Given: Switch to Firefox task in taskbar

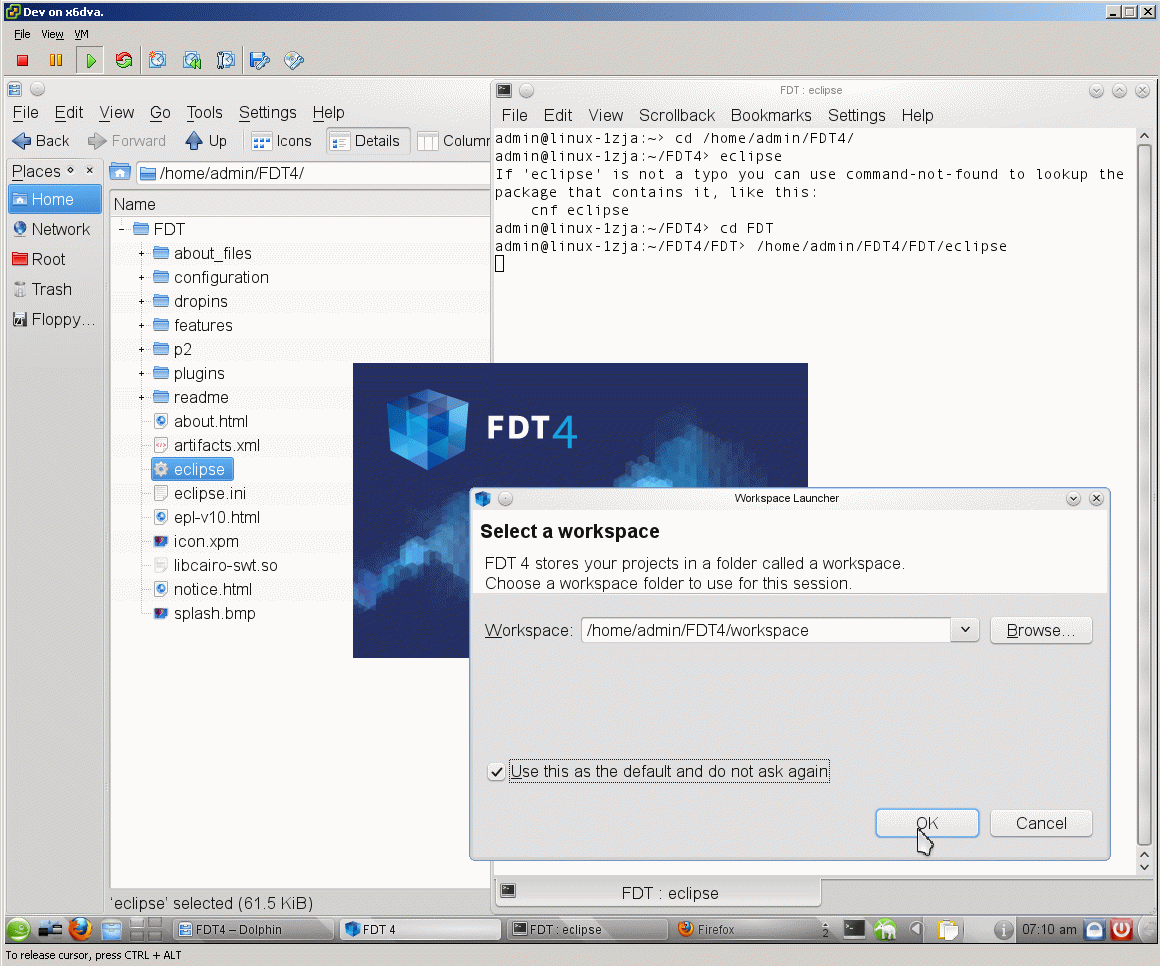Looking at the screenshot, I should coord(746,929).
